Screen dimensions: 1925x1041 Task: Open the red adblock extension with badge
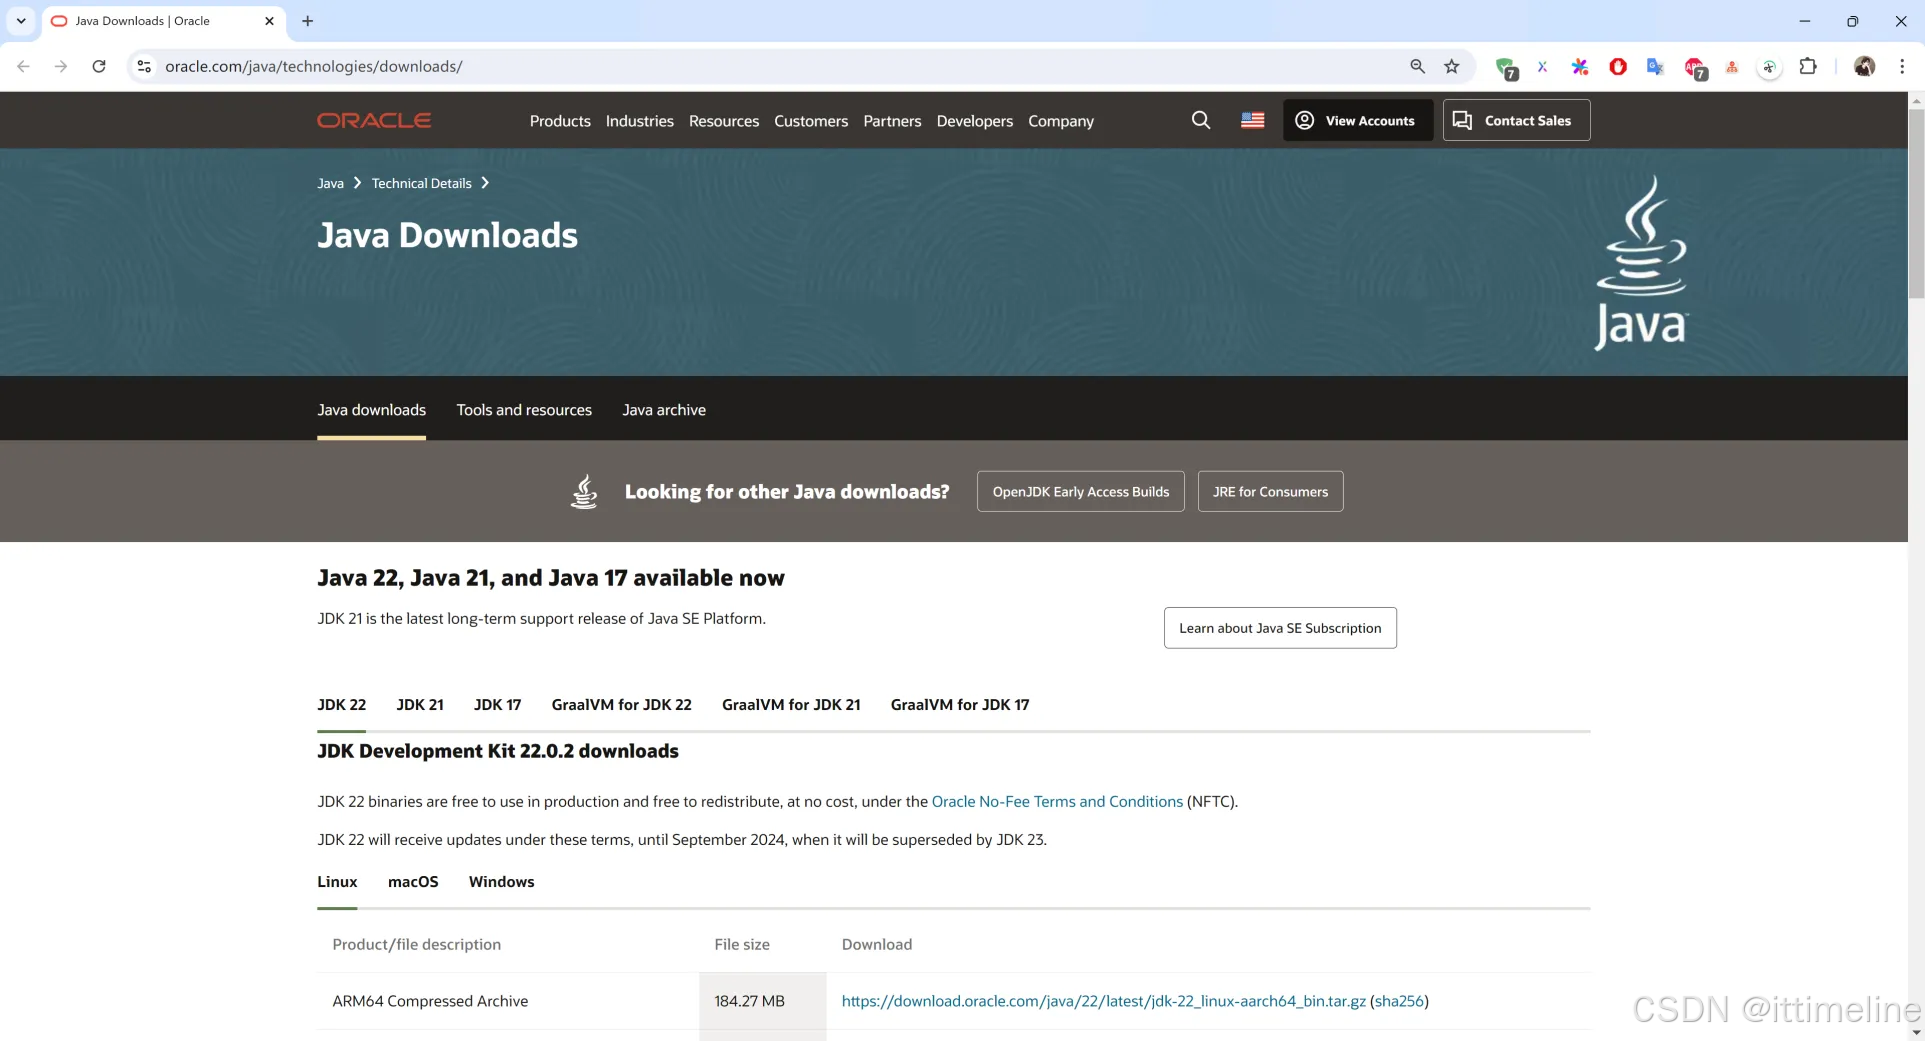click(x=1695, y=68)
